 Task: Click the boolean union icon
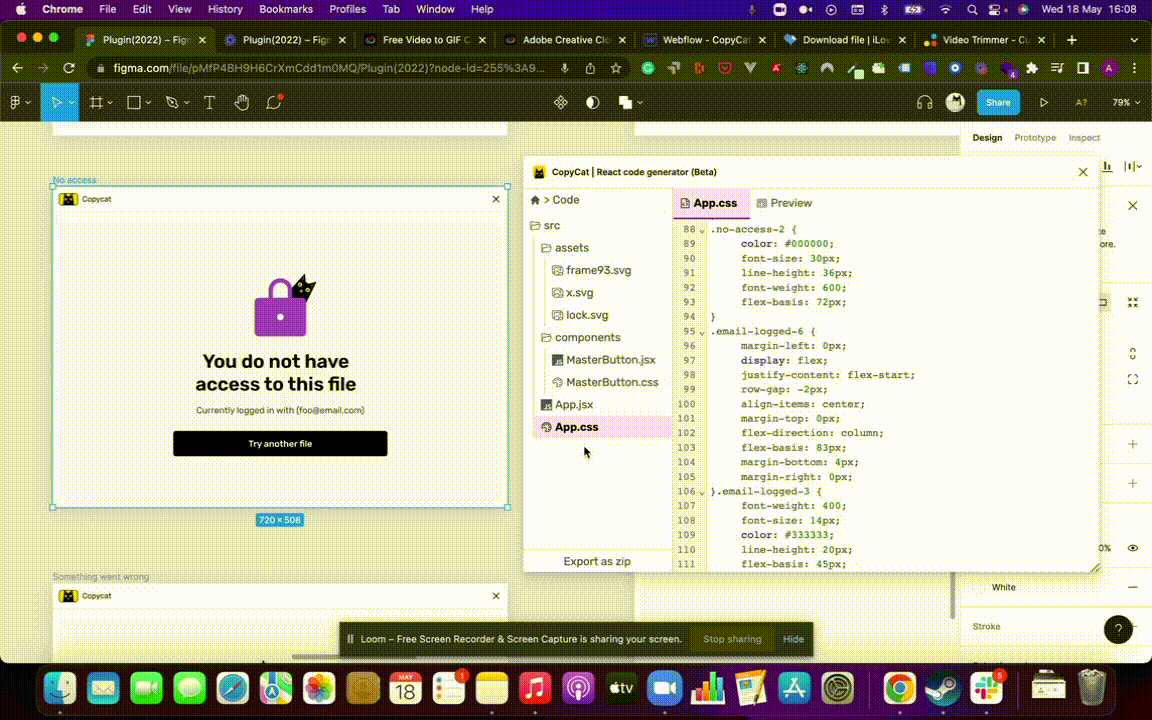click(x=625, y=103)
